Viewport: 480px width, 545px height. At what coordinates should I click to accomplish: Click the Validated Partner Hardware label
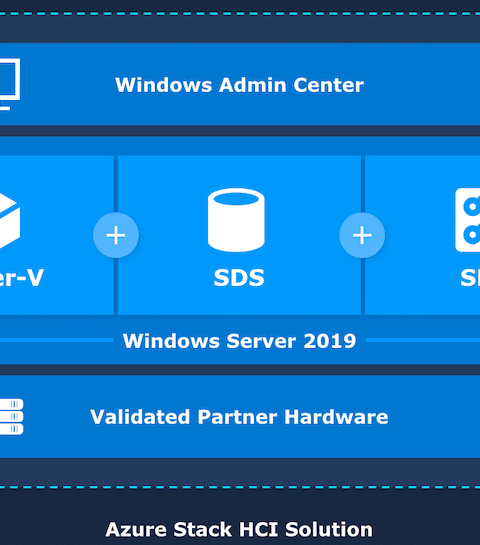[239, 417]
